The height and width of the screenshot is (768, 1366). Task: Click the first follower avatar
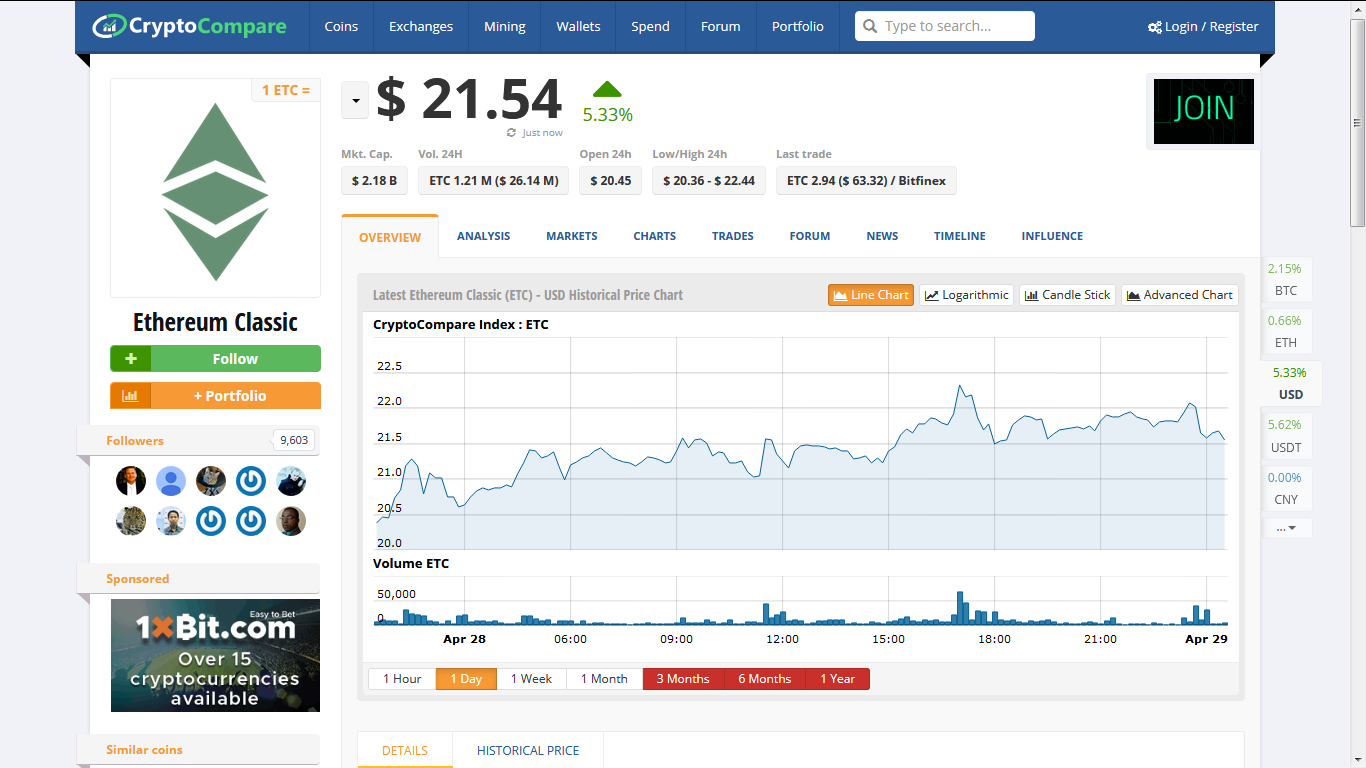pyautogui.click(x=131, y=481)
